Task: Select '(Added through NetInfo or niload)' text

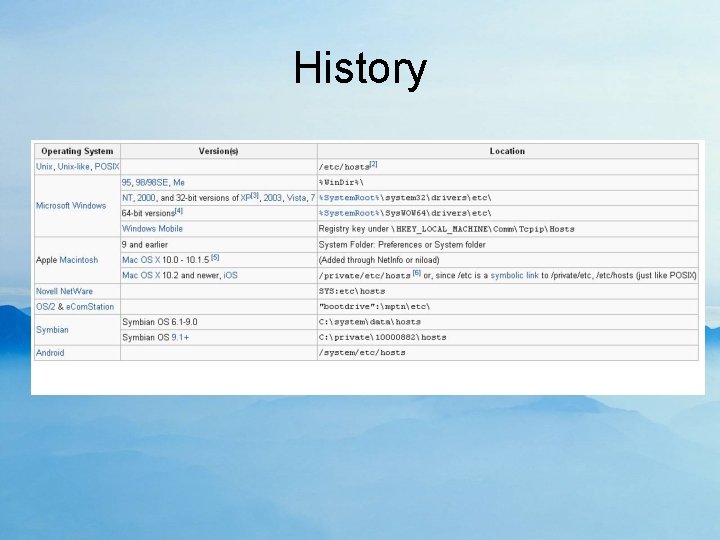Action: coord(379,260)
